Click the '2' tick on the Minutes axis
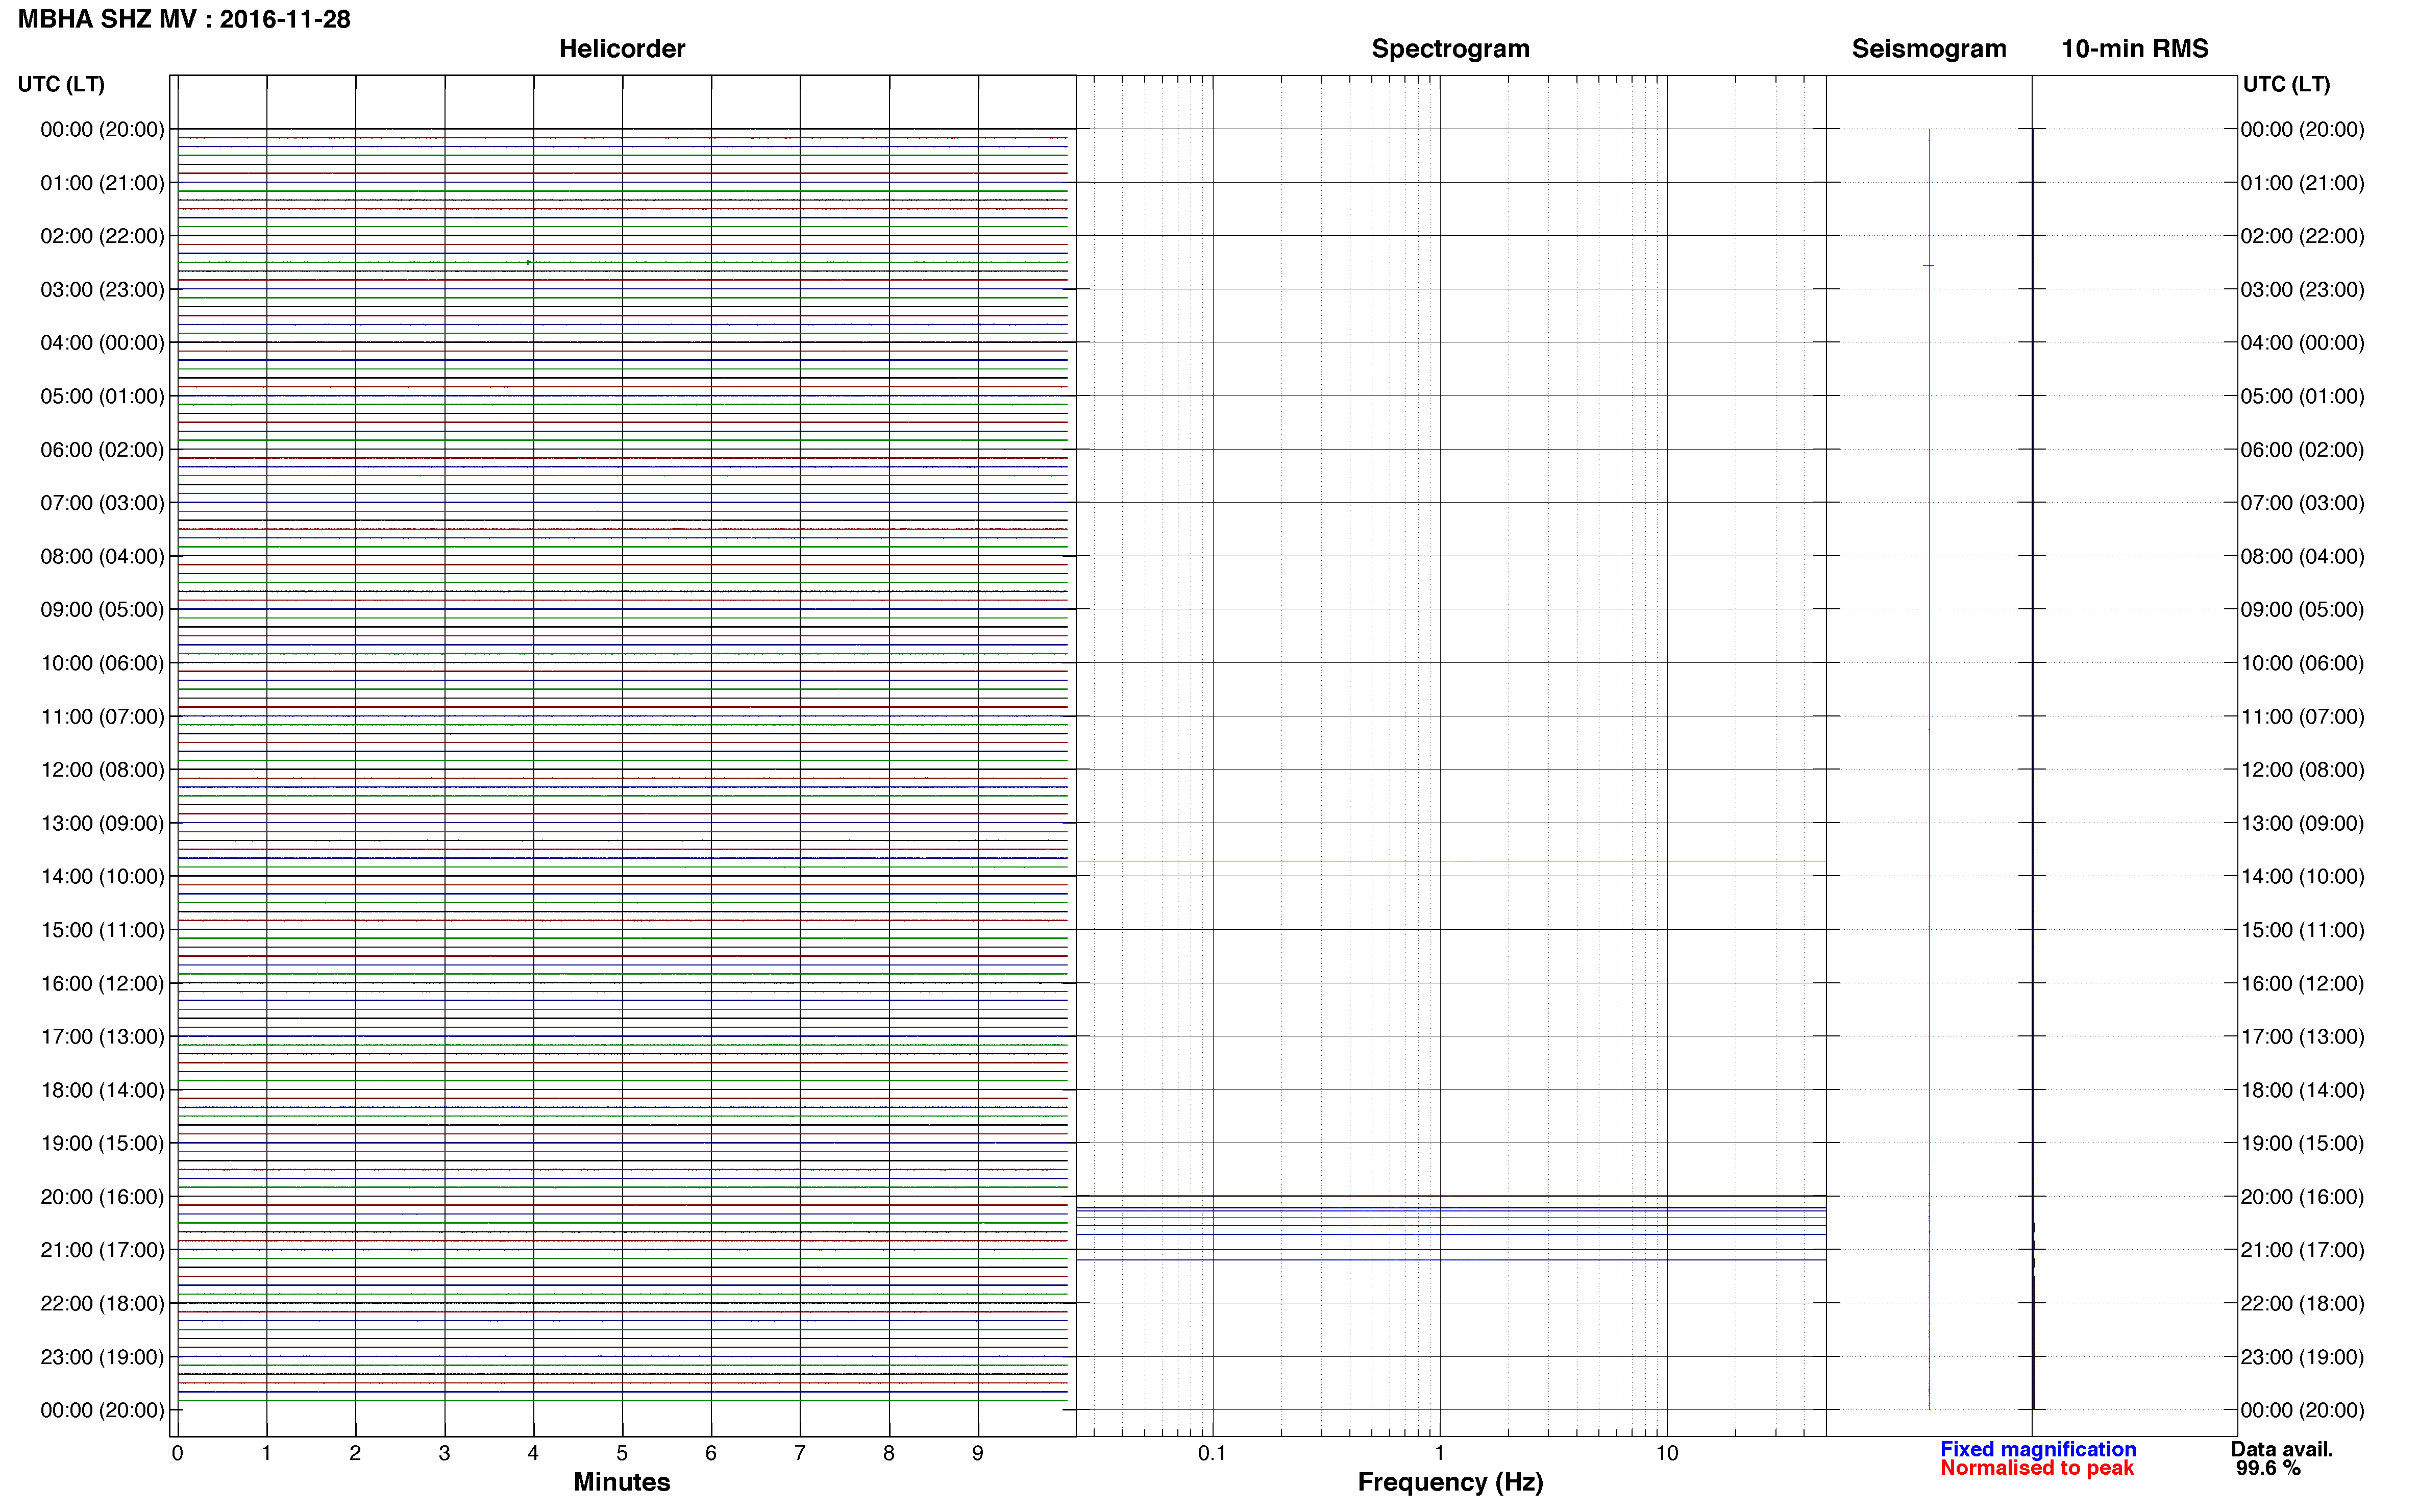 [x=355, y=1453]
